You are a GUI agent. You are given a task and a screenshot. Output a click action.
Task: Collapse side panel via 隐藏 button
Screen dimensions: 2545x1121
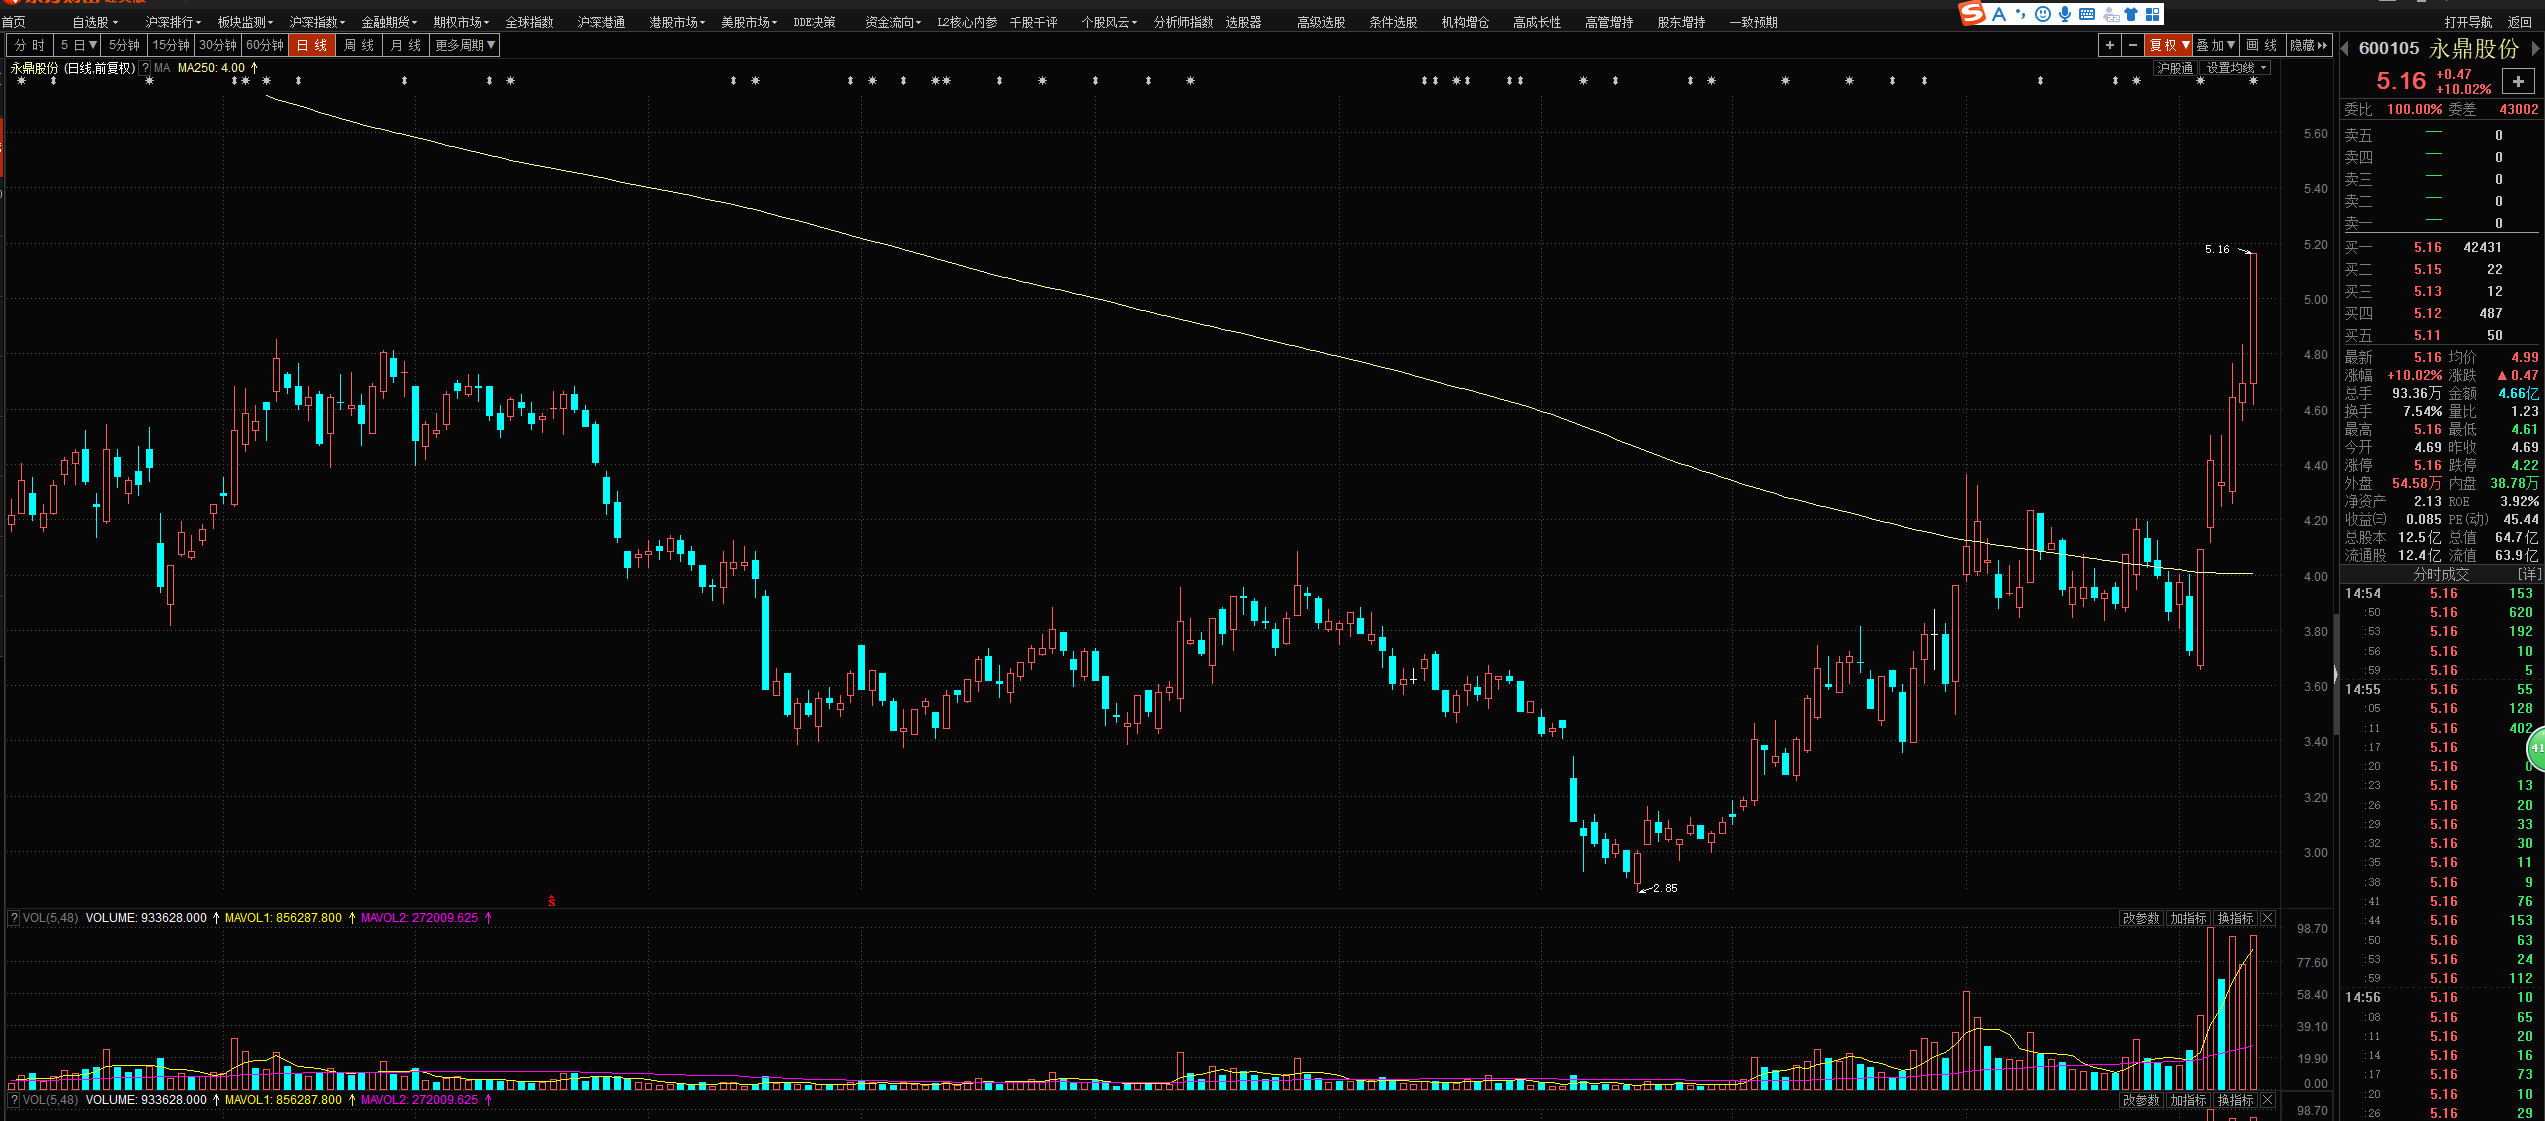(x=2308, y=45)
